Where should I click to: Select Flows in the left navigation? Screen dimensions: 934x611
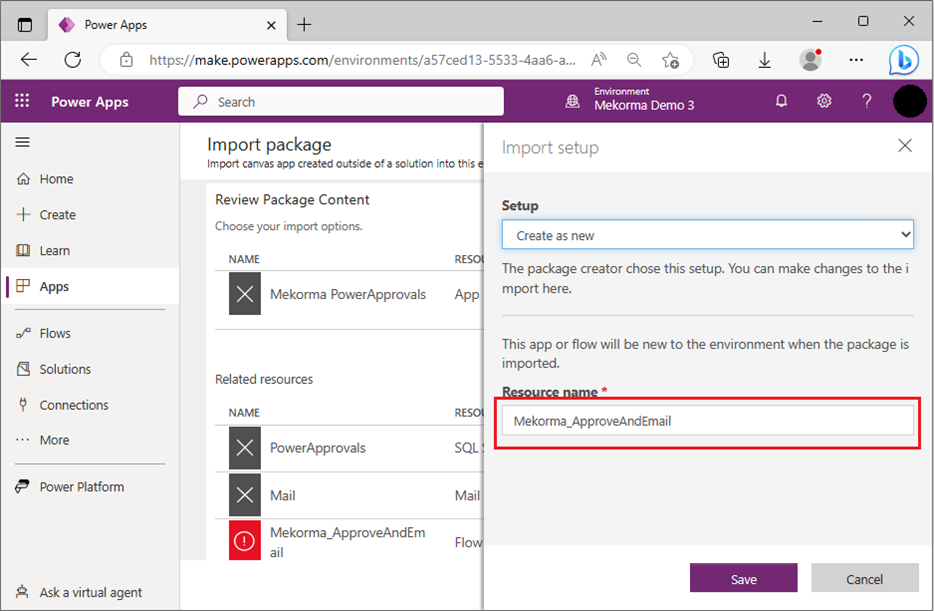pos(55,333)
